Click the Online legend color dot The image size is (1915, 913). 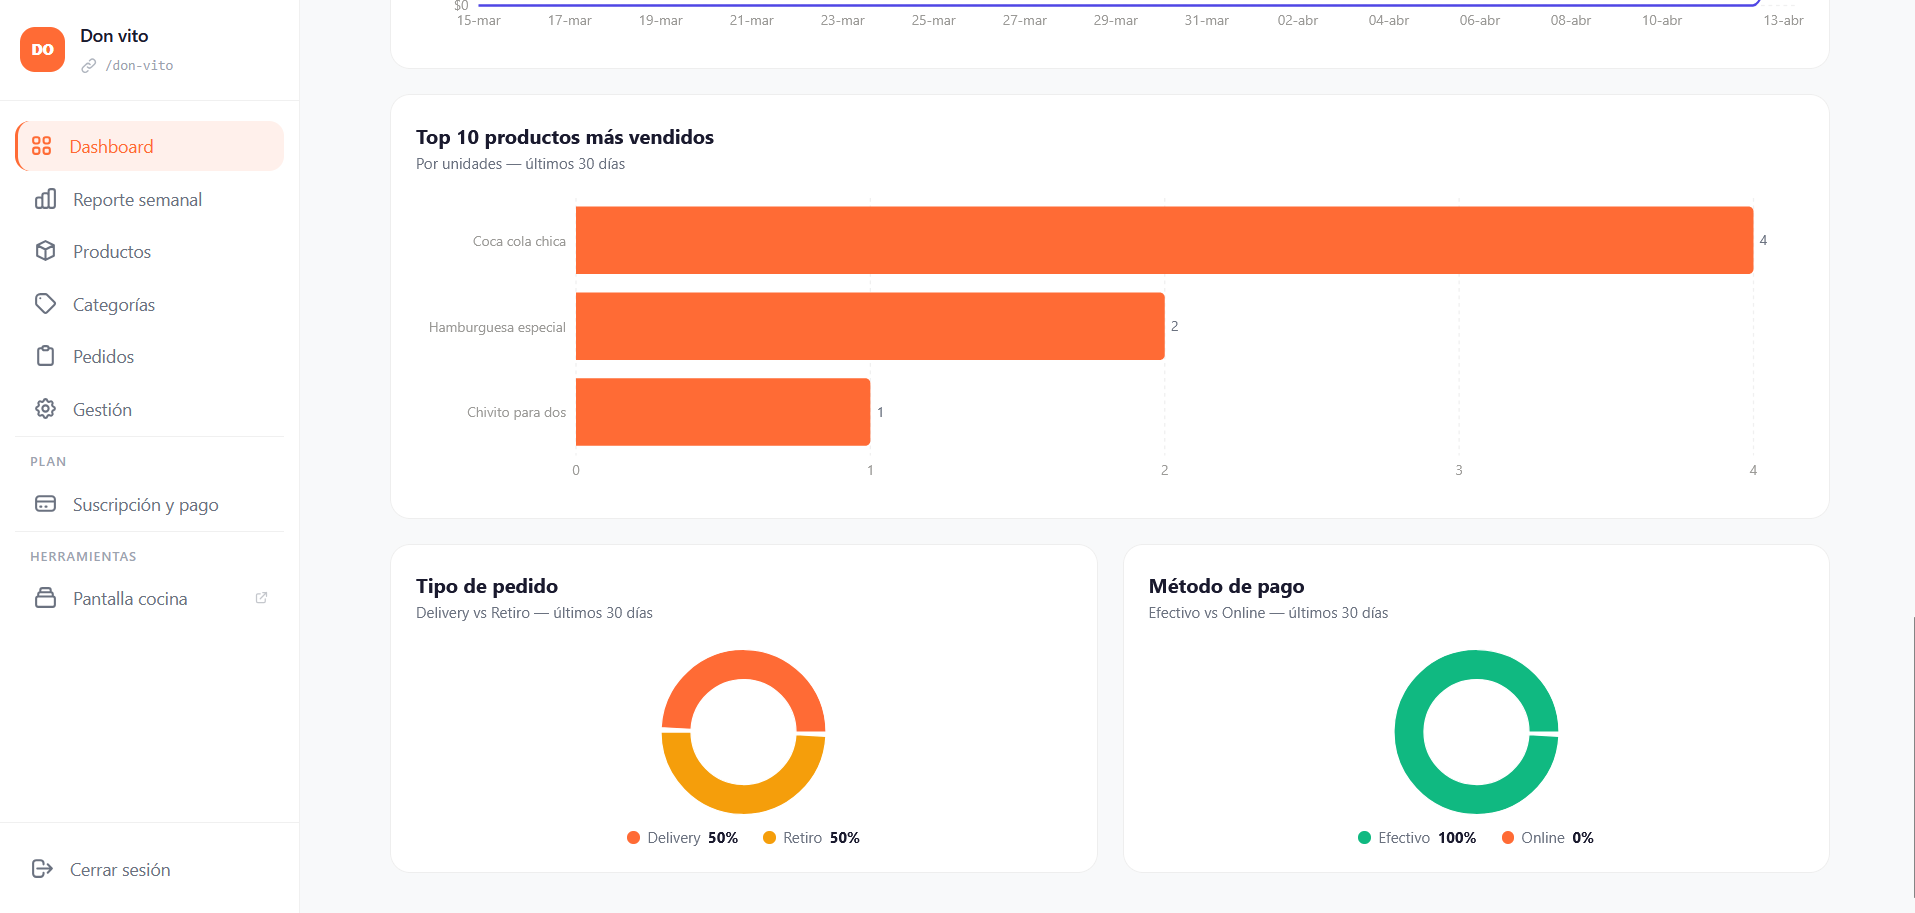coord(1507,838)
